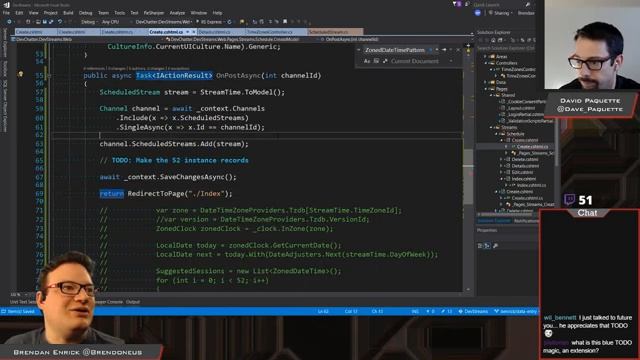Screen dimensions: 640x360
Task: Open the Tools menu
Action: [x=120, y=13]
